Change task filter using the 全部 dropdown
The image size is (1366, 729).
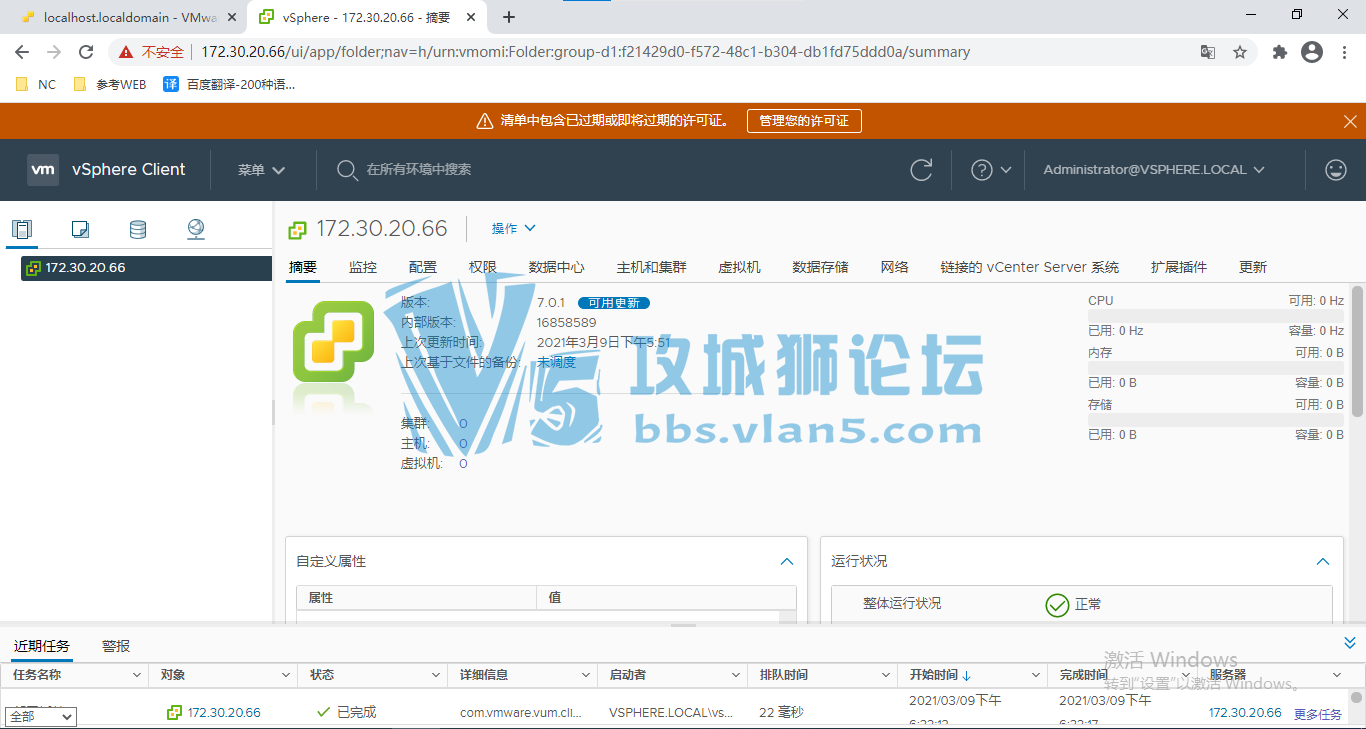40,716
